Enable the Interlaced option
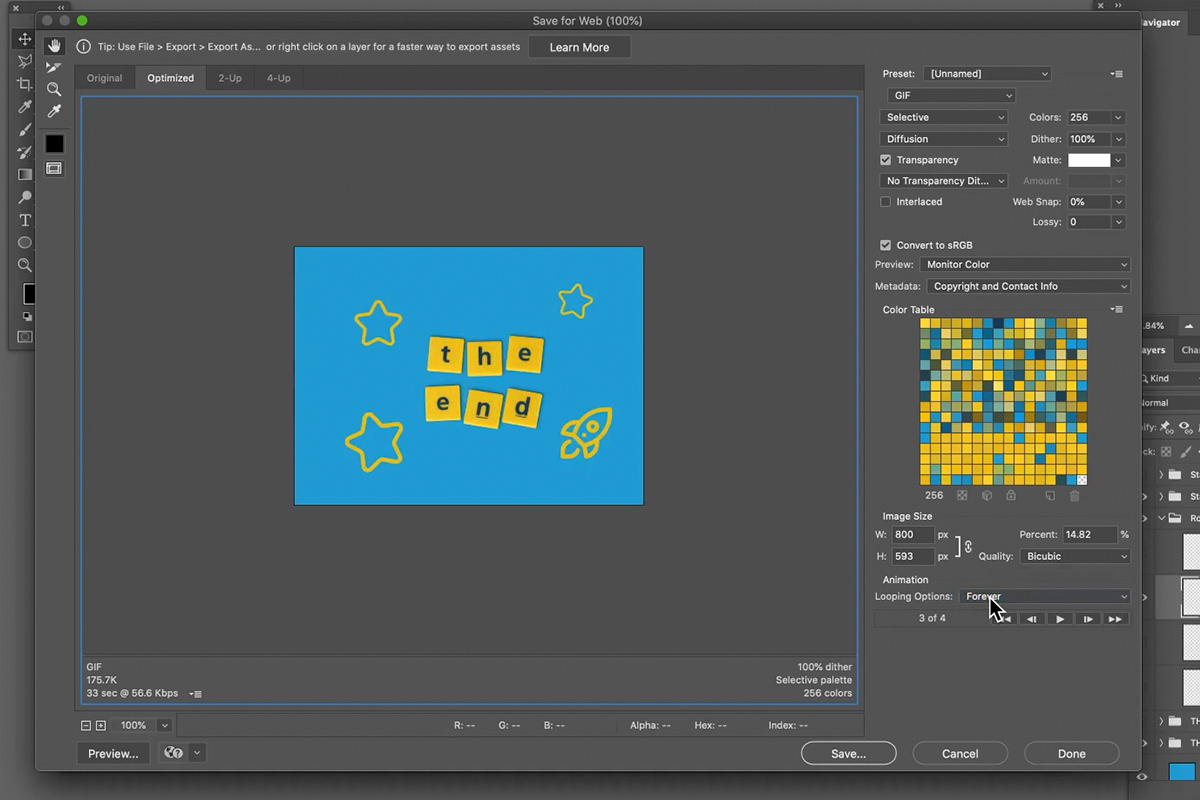 coord(885,201)
